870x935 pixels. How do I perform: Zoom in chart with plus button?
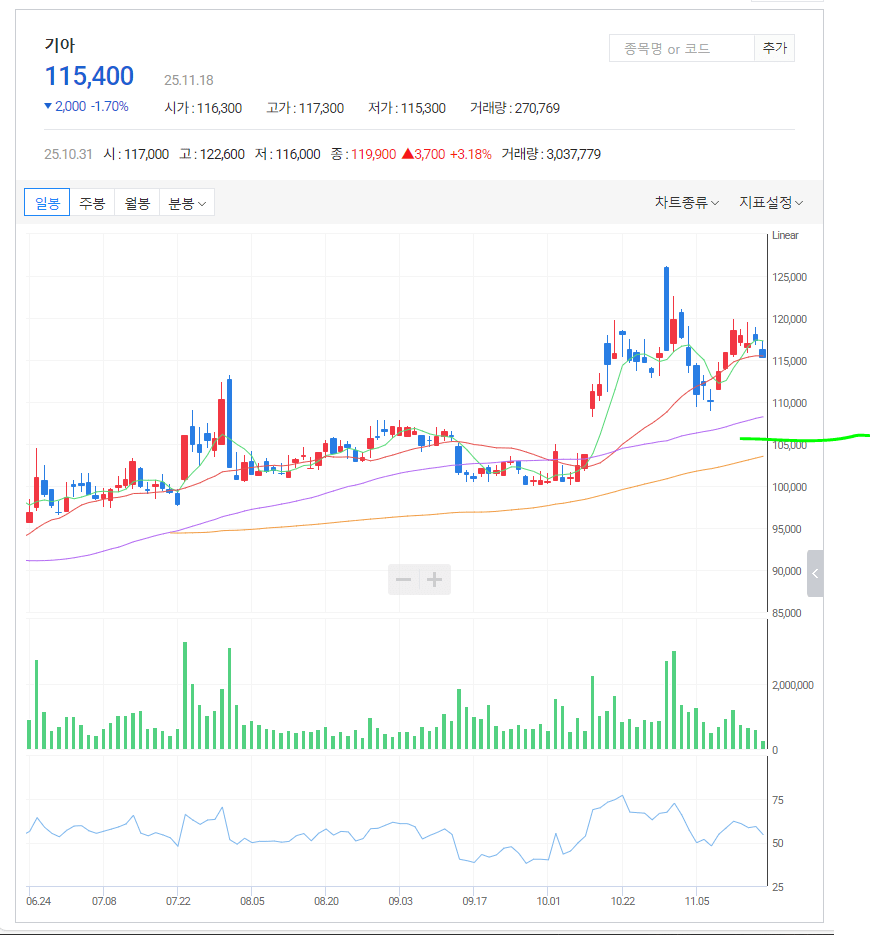coord(435,579)
